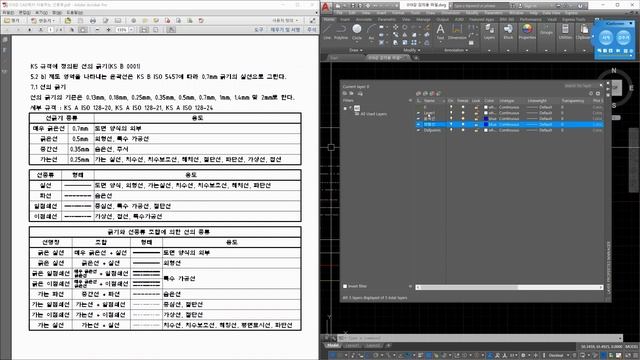Image resolution: width=640 pixels, height=360 pixels.
Task: Select the Circle tool
Action: [x=357, y=31]
